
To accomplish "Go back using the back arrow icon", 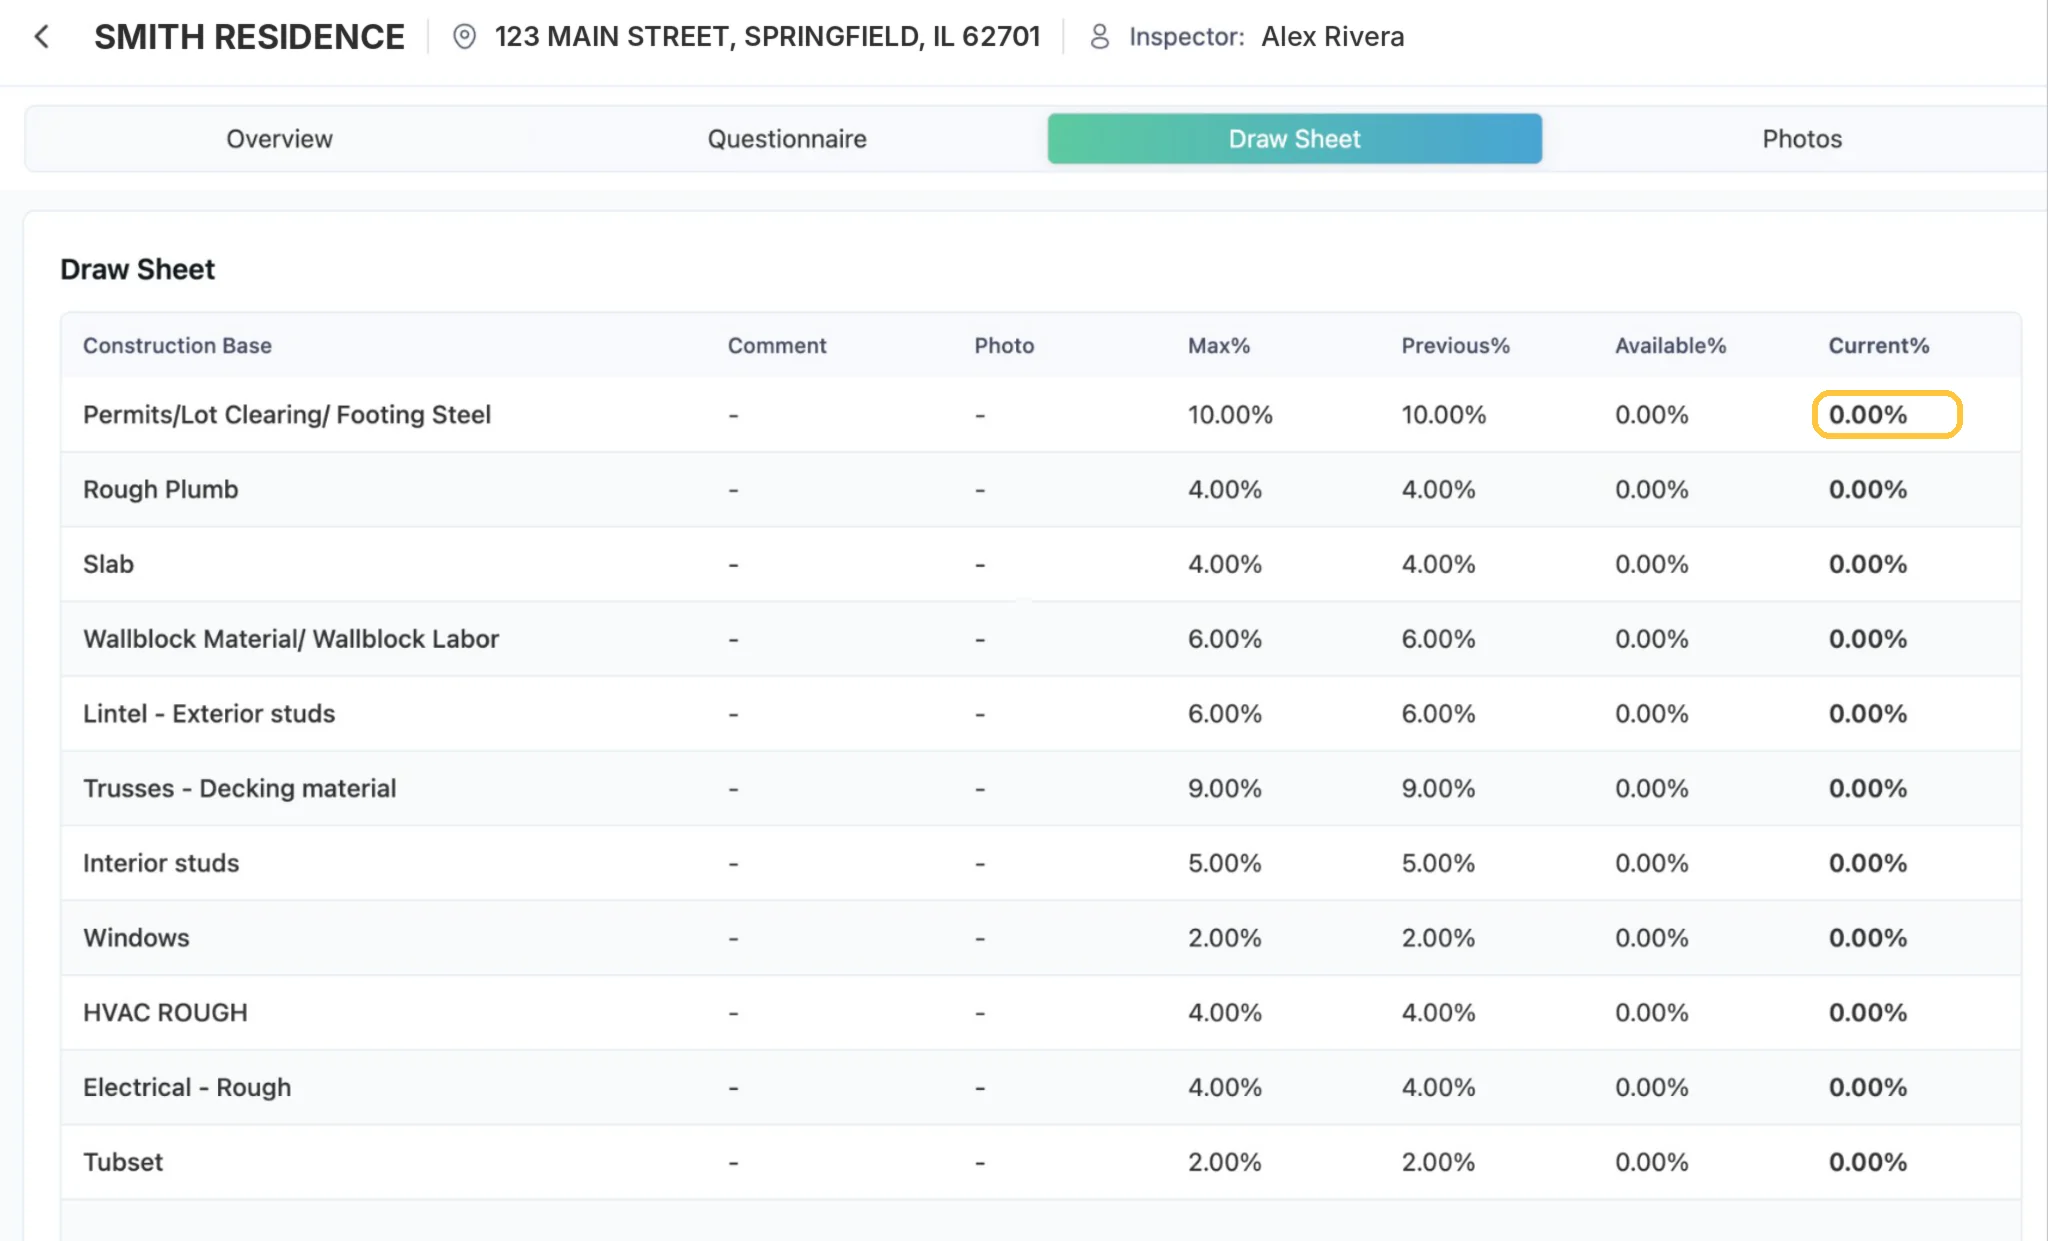I will click(x=41, y=37).
